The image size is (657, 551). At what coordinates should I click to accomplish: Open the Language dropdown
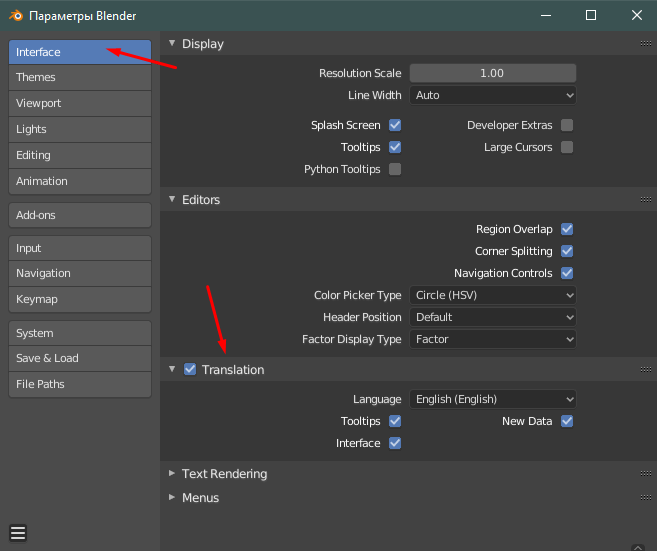[493, 399]
